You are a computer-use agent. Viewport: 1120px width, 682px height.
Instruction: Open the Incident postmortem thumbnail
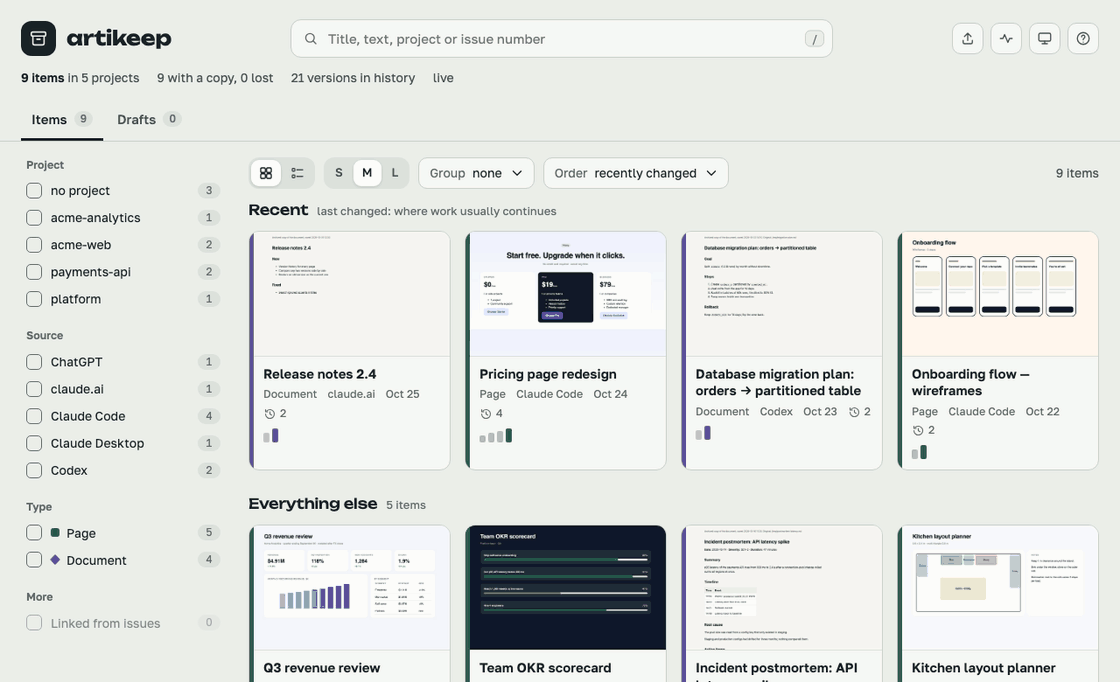pyautogui.click(x=784, y=588)
